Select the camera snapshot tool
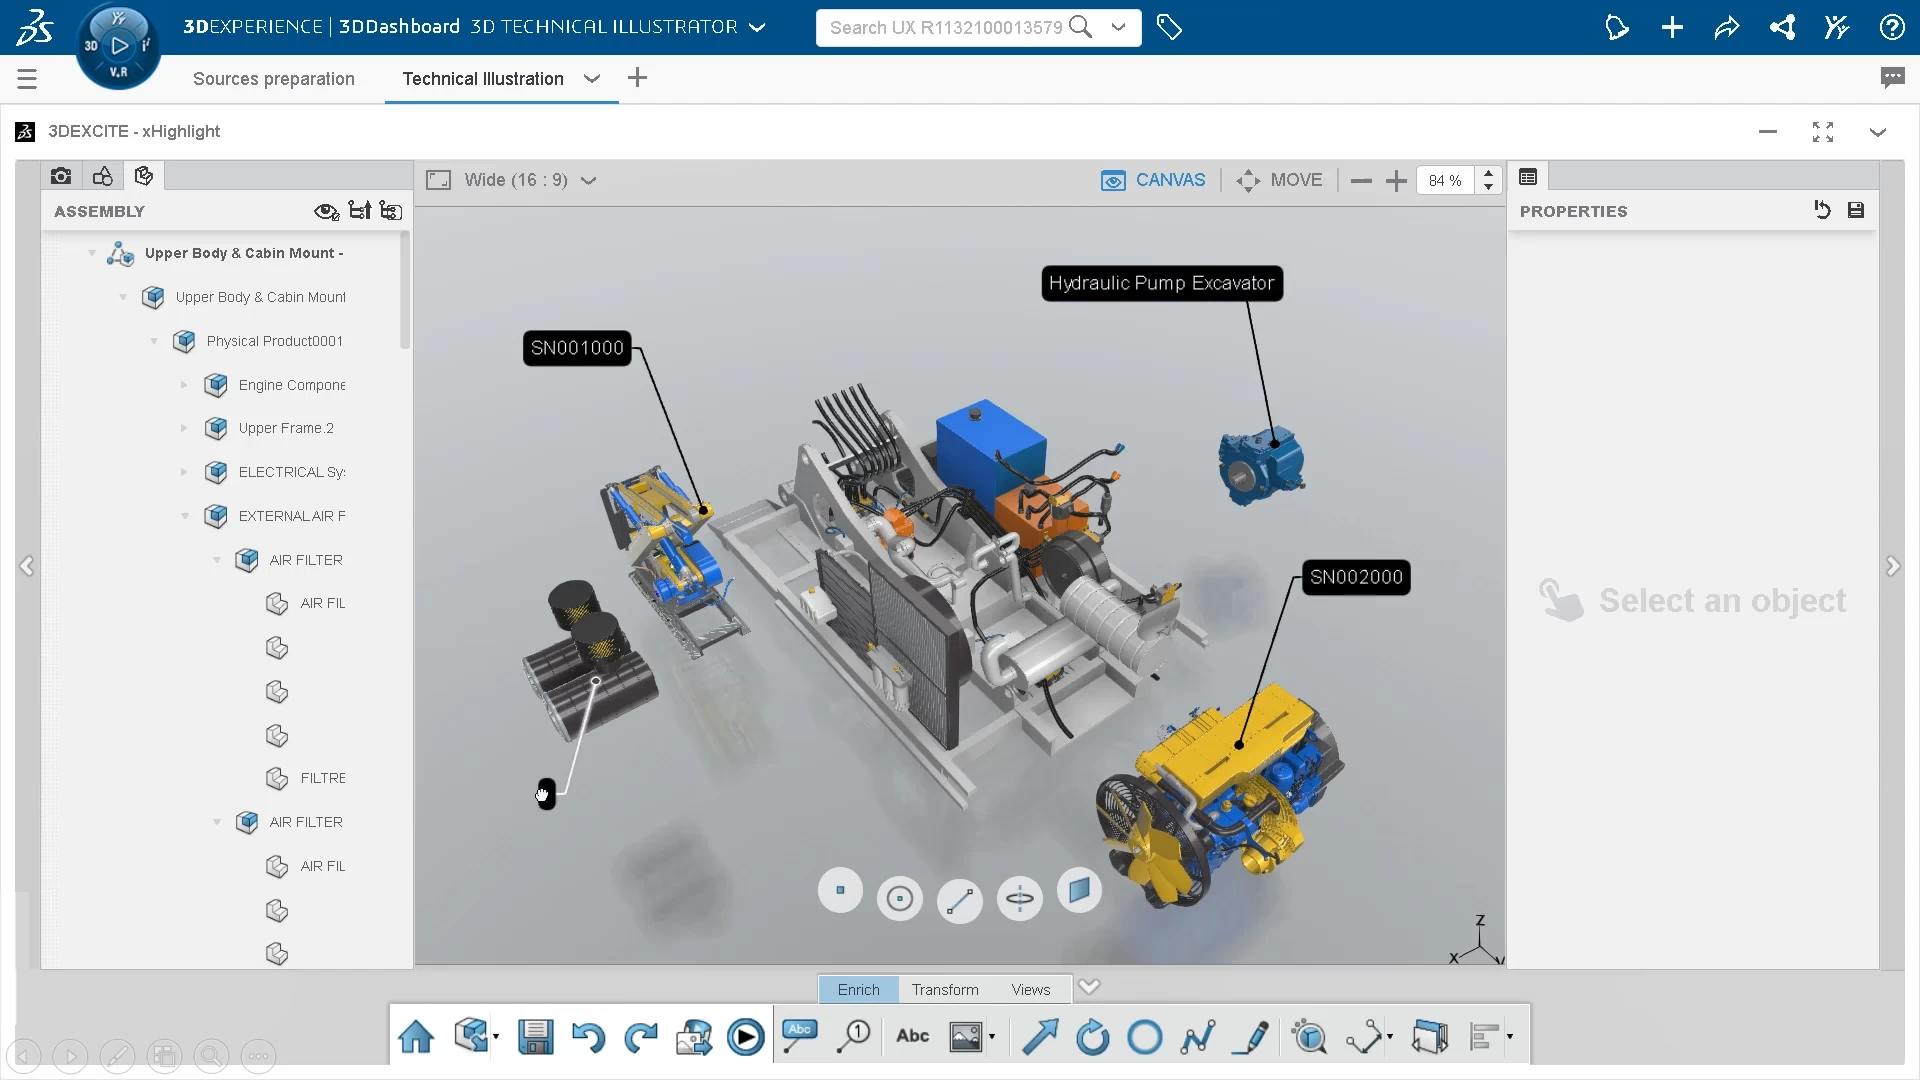 point(61,175)
